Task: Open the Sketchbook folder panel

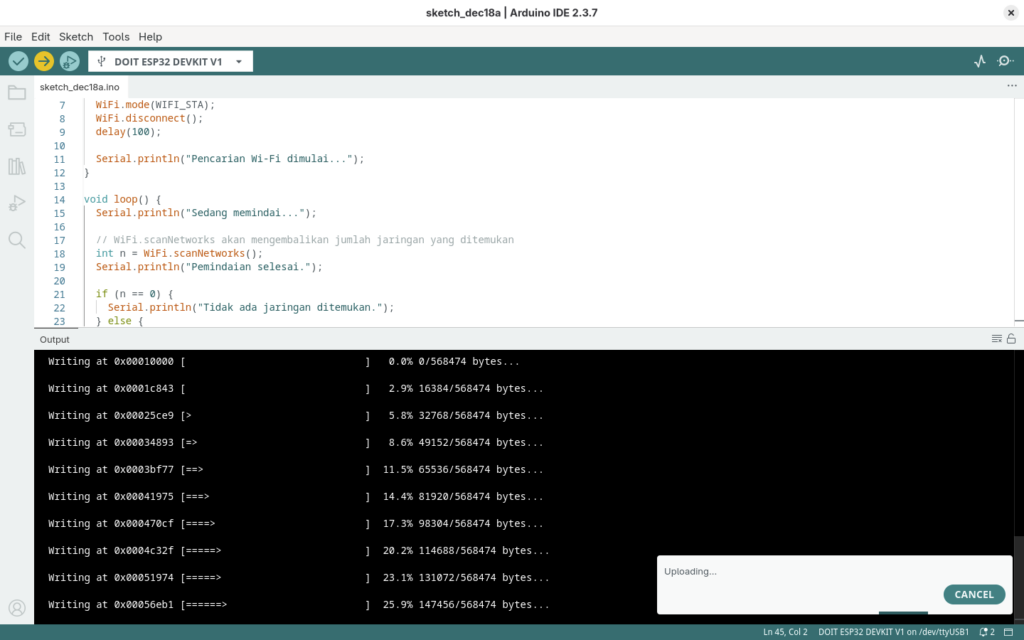Action: (x=17, y=93)
